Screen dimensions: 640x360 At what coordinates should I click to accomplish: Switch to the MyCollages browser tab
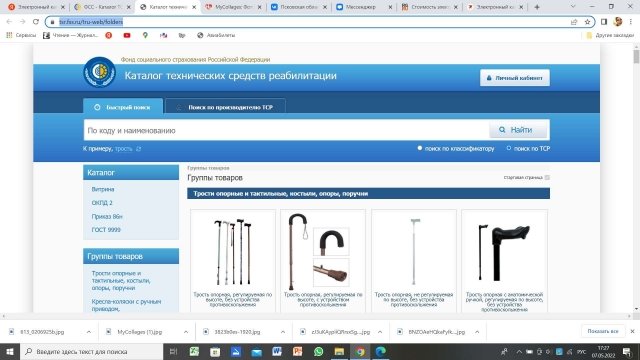click(x=233, y=7)
